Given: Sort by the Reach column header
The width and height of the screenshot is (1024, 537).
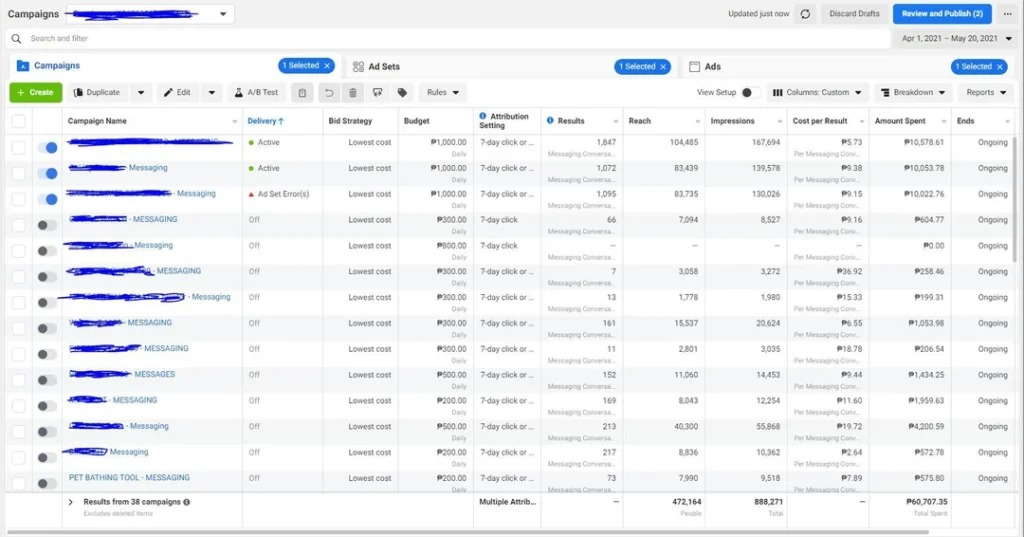Looking at the screenshot, I should pos(639,121).
